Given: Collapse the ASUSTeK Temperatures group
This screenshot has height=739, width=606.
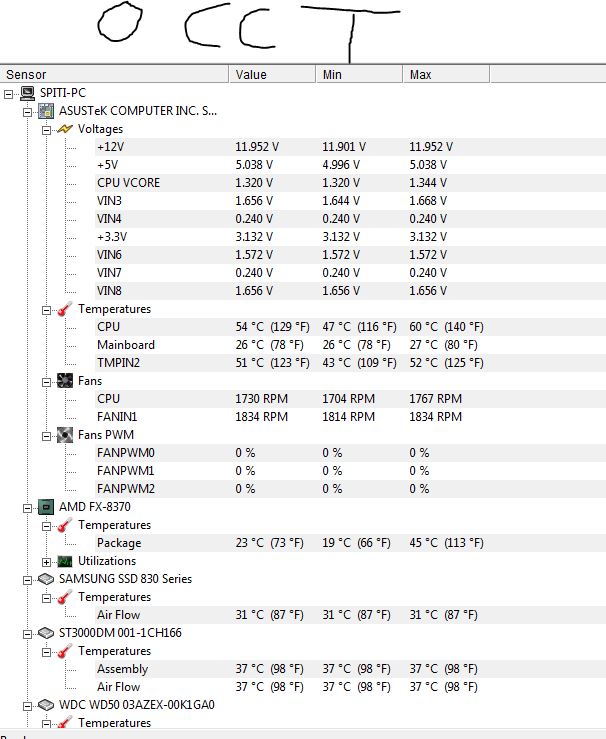Looking at the screenshot, I should click(x=47, y=310).
